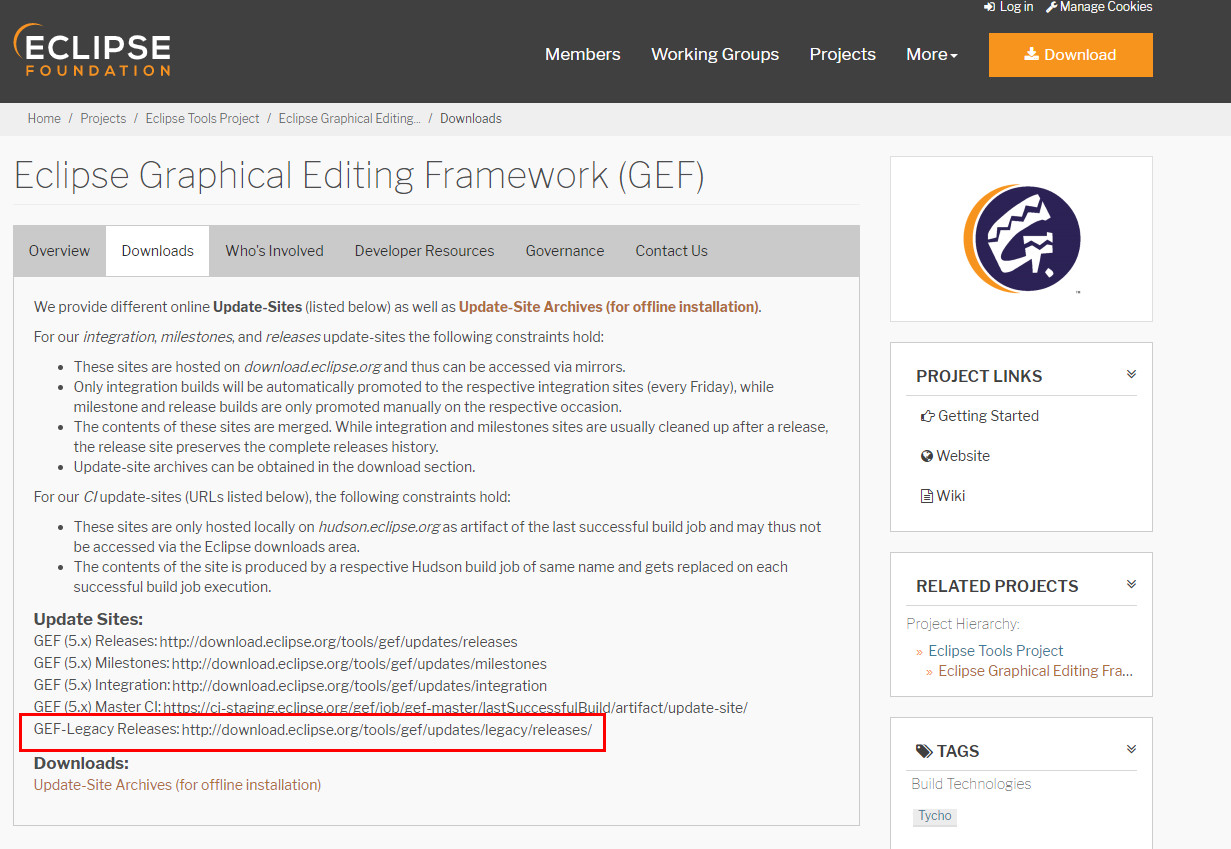Image resolution: width=1231 pixels, height=849 pixels.
Task: Collapse the Tags panel chevron
Action: click(x=1131, y=750)
